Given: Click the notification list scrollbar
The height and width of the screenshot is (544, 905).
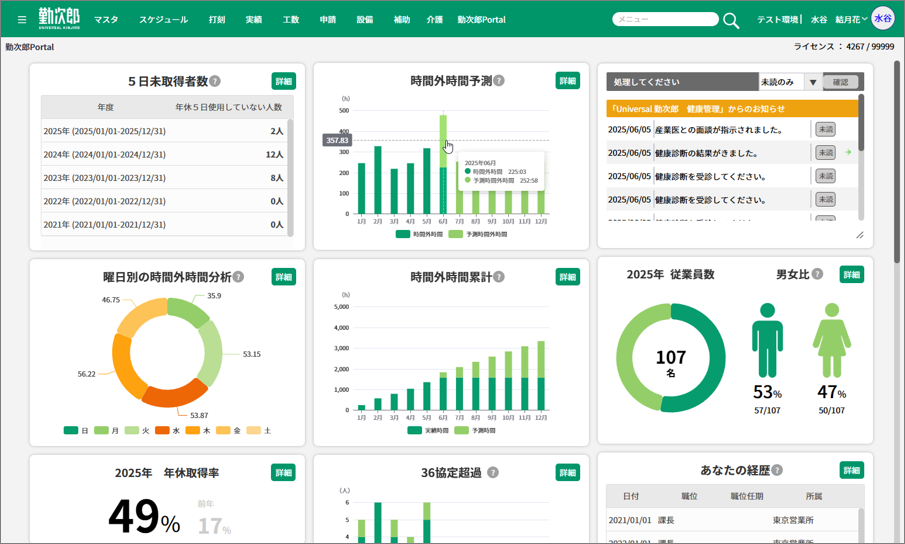Looking at the screenshot, I should coord(861,124).
